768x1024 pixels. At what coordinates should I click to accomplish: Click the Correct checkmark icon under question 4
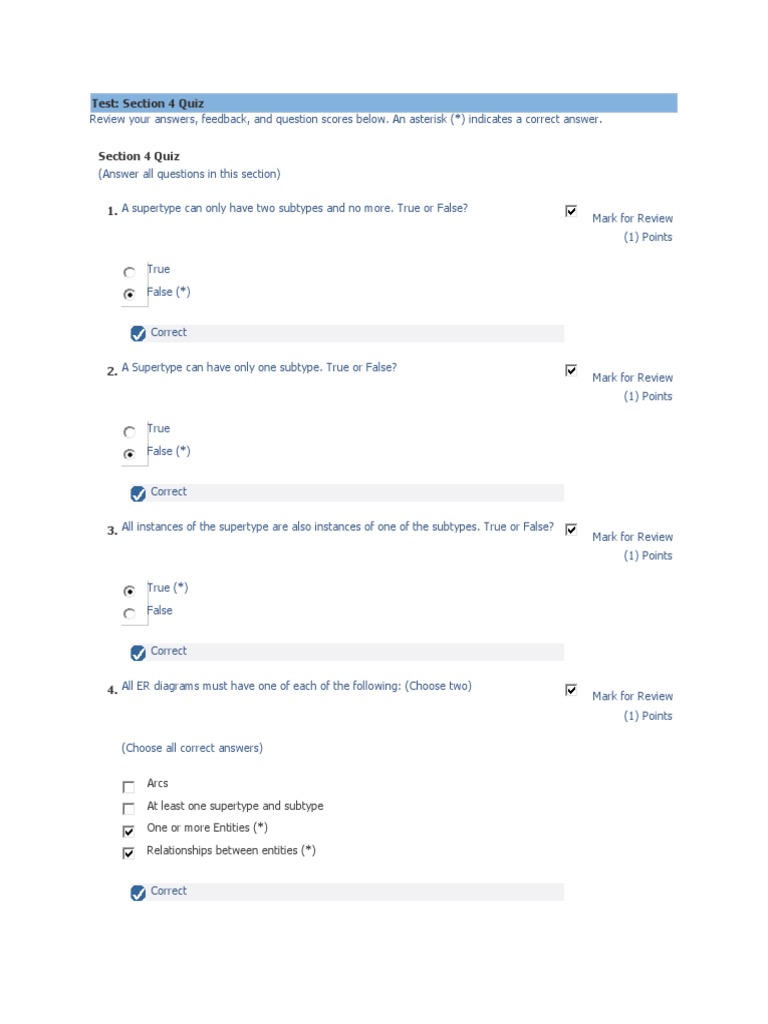(x=138, y=893)
